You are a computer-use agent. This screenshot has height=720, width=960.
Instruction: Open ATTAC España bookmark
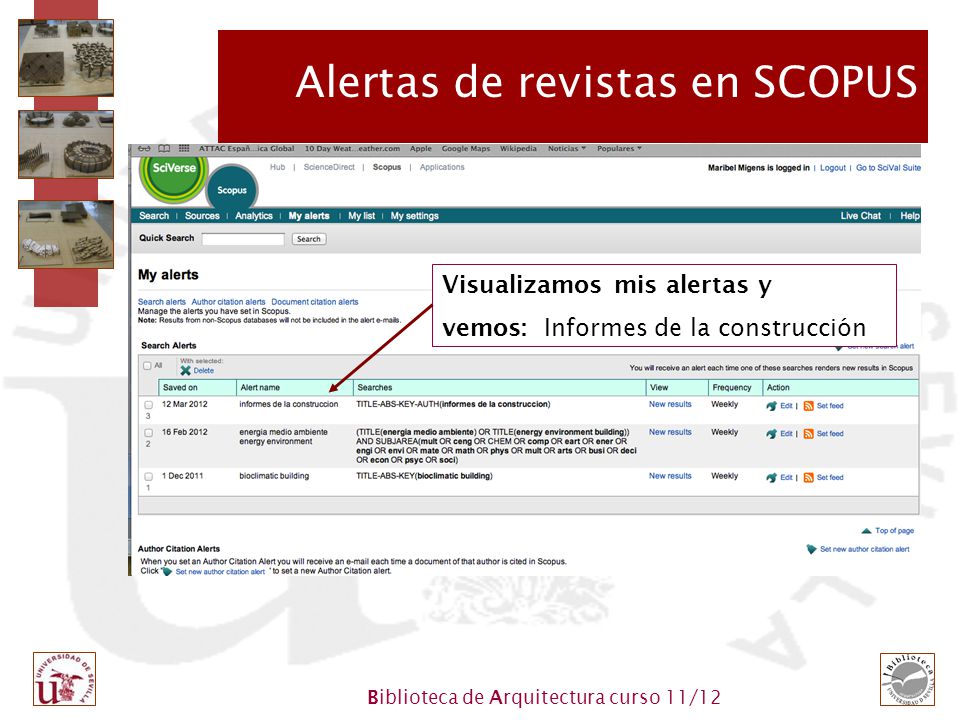click(x=246, y=149)
